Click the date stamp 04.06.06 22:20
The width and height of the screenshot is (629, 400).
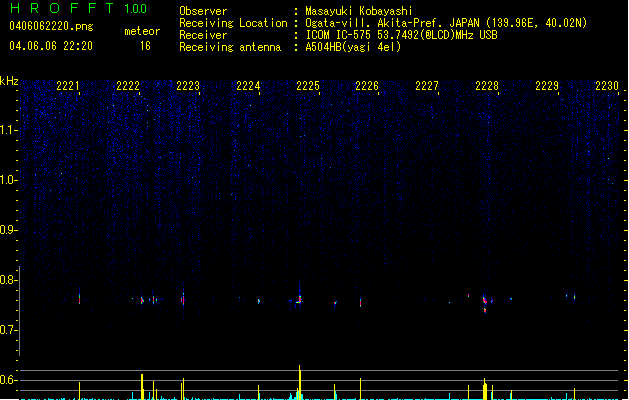coord(51,46)
